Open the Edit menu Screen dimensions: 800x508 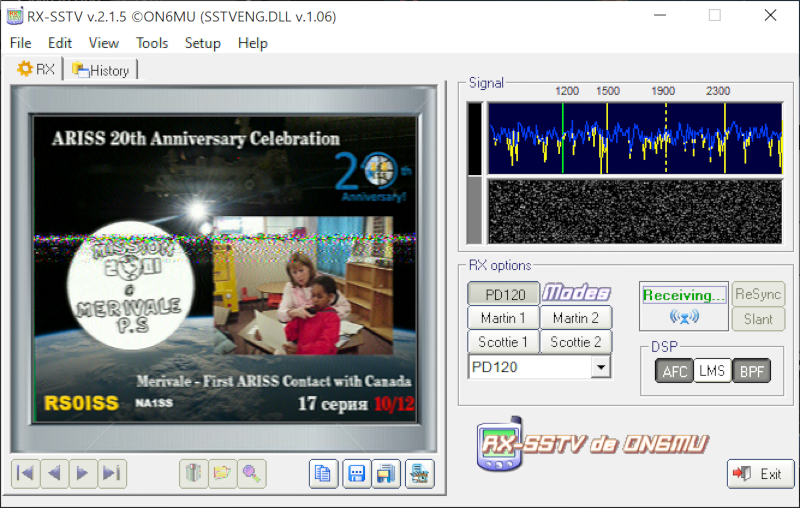(x=60, y=43)
